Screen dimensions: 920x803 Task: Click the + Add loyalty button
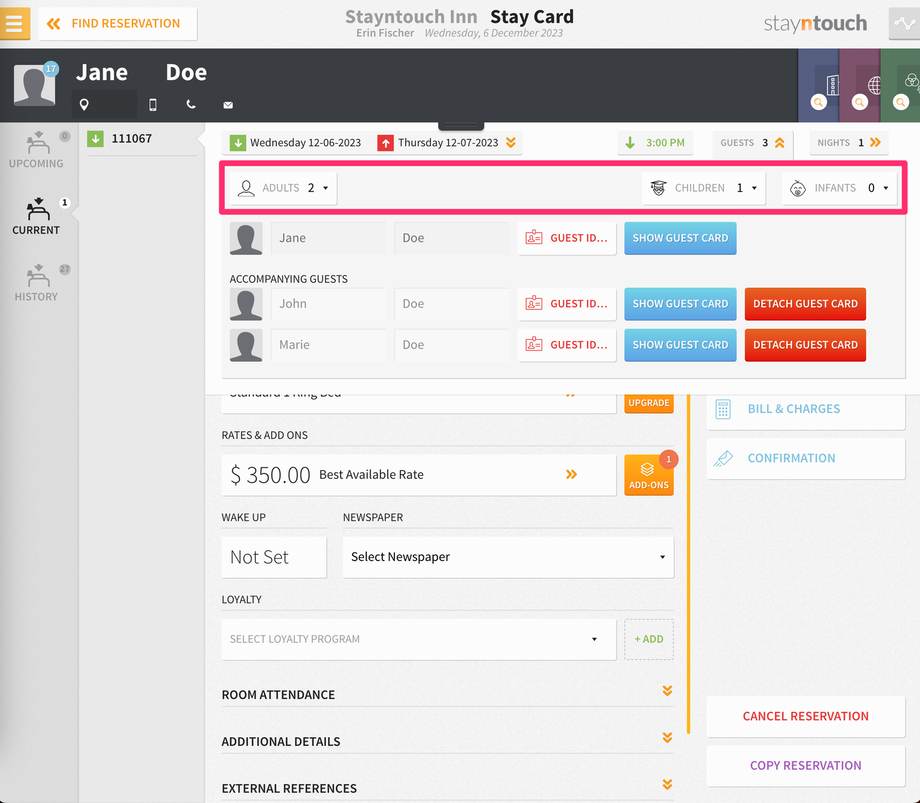[x=649, y=639]
